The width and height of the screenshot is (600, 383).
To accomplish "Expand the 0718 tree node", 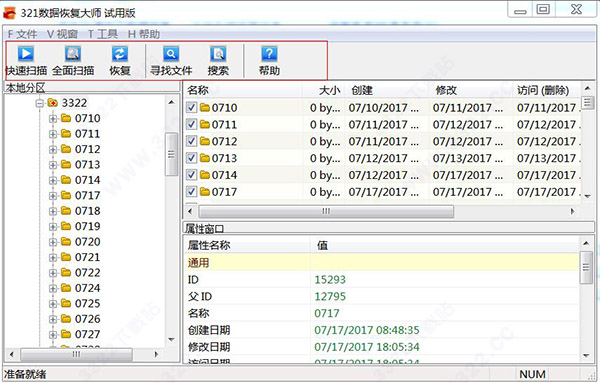I will point(53,211).
